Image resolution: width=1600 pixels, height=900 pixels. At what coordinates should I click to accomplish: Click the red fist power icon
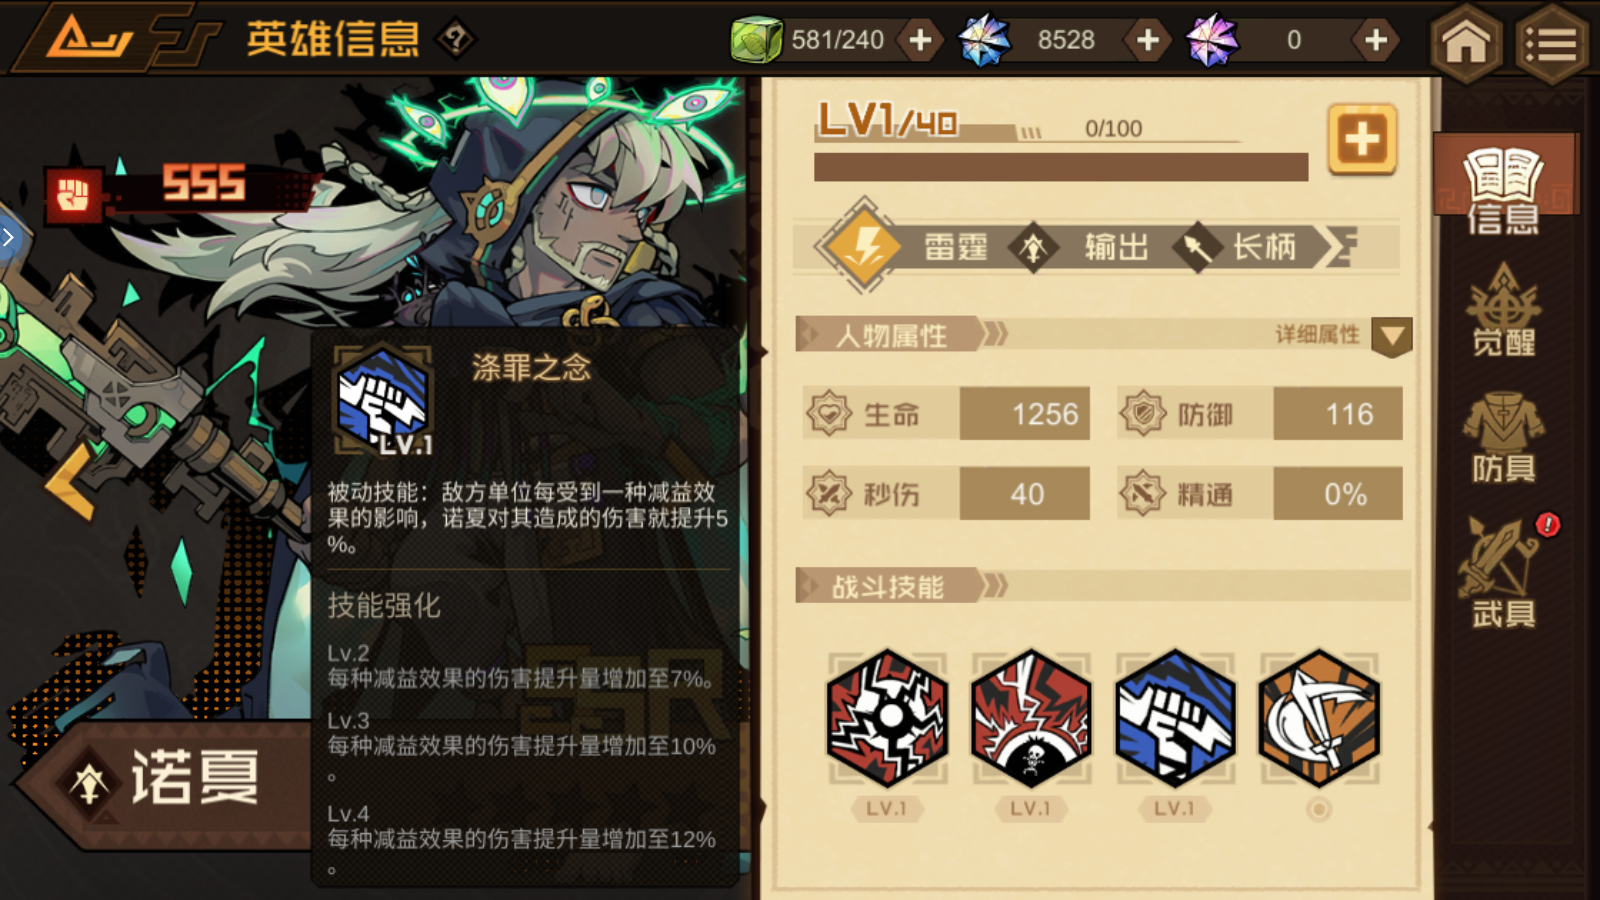(x=73, y=194)
